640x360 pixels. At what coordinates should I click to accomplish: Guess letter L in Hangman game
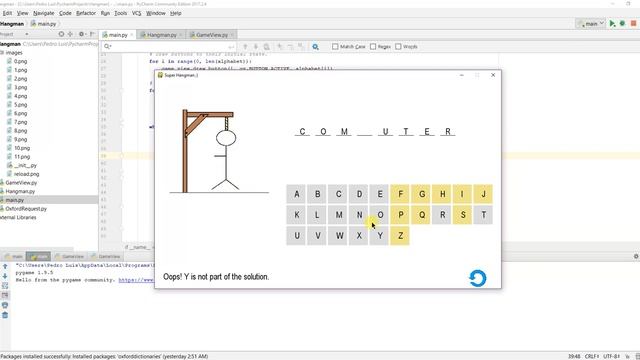pyautogui.click(x=318, y=215)
